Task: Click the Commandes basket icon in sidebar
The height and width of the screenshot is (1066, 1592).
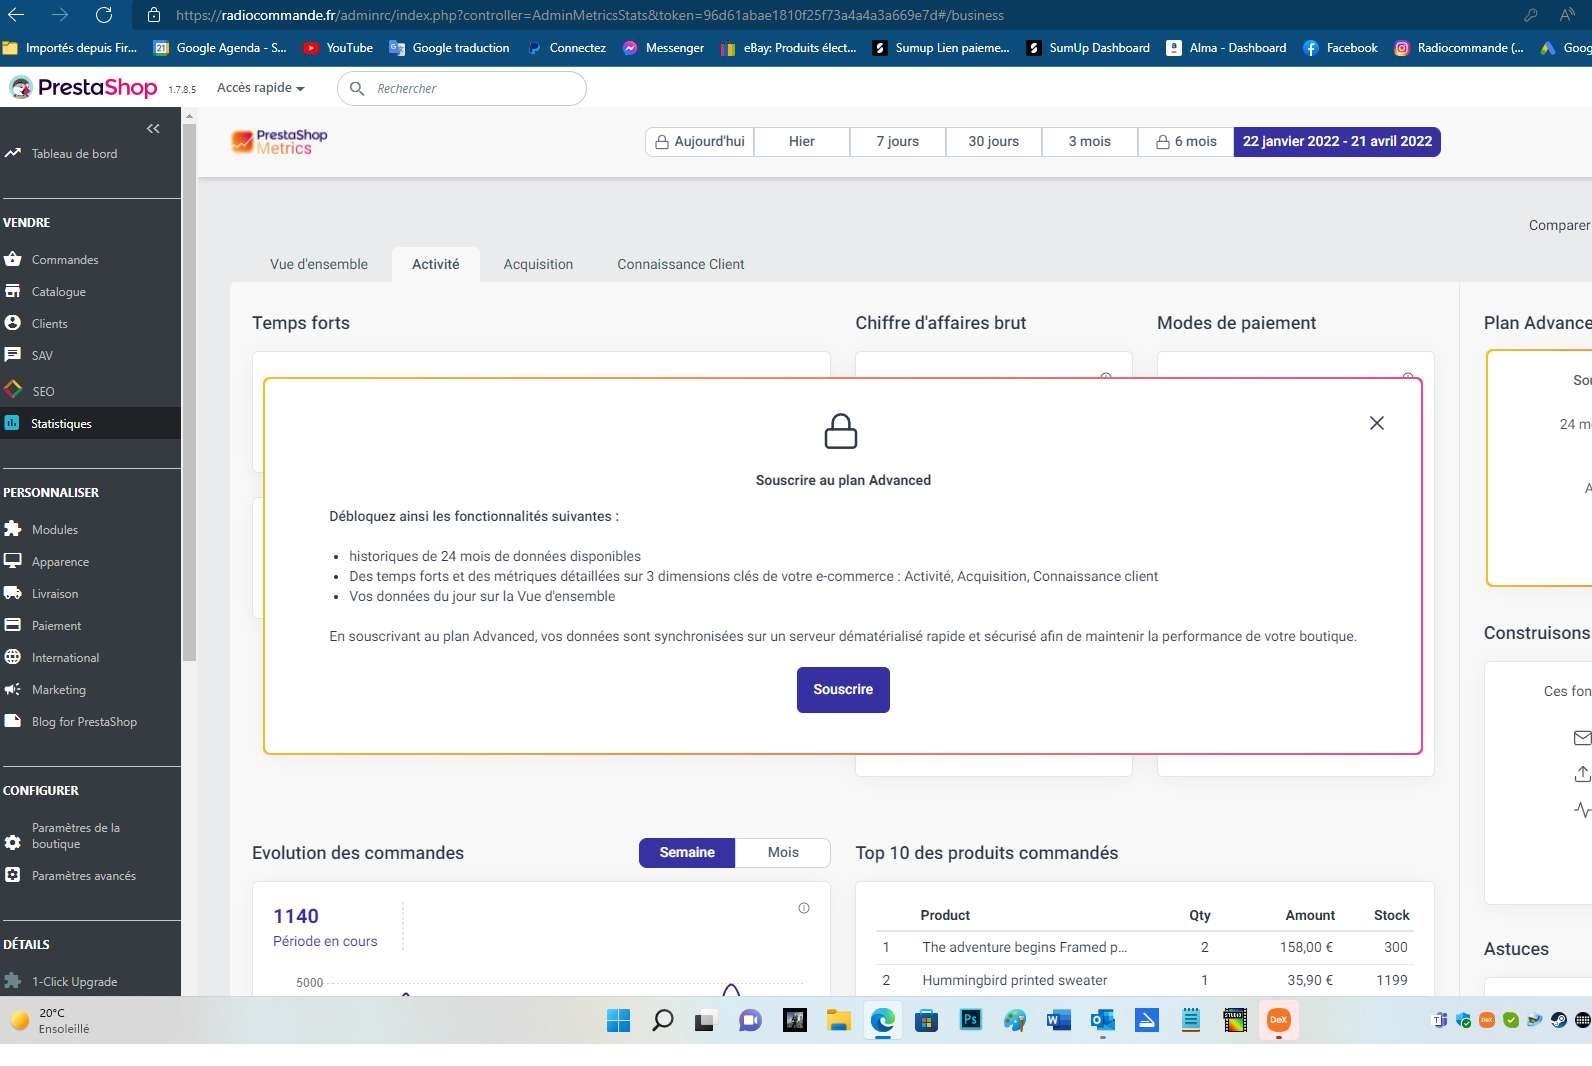Action: click(x=13, y=259)
